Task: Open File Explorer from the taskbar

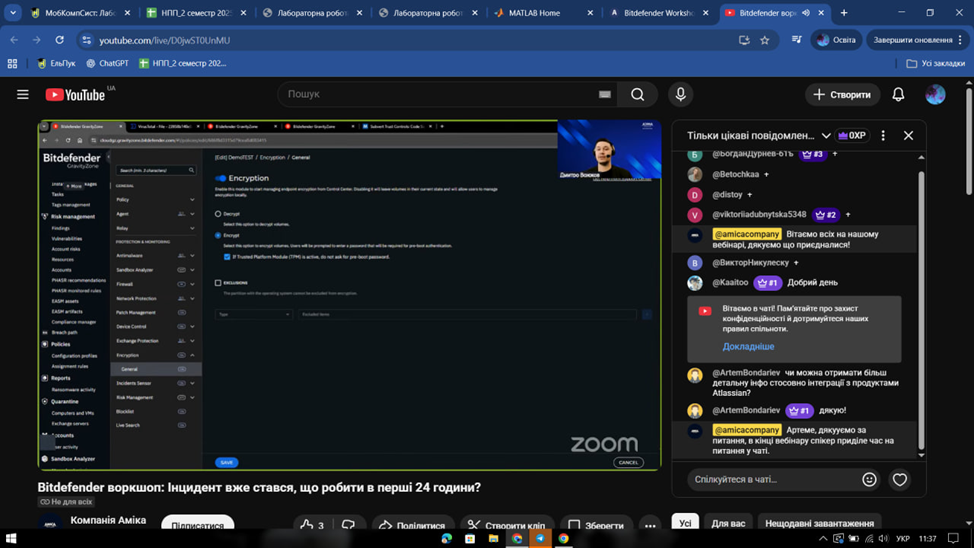Action: click(x=493, y=538)
